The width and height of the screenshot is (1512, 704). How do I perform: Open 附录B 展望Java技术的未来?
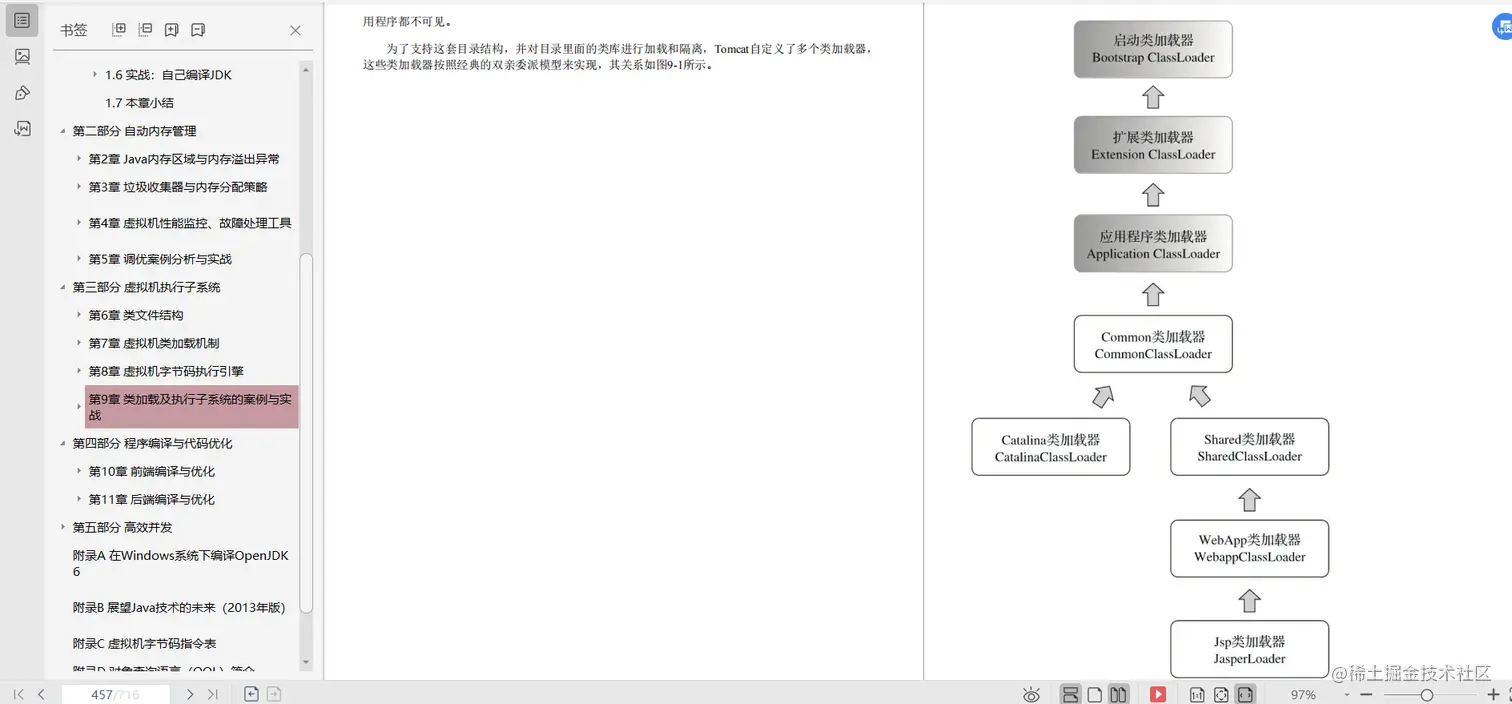coord(179,607)
